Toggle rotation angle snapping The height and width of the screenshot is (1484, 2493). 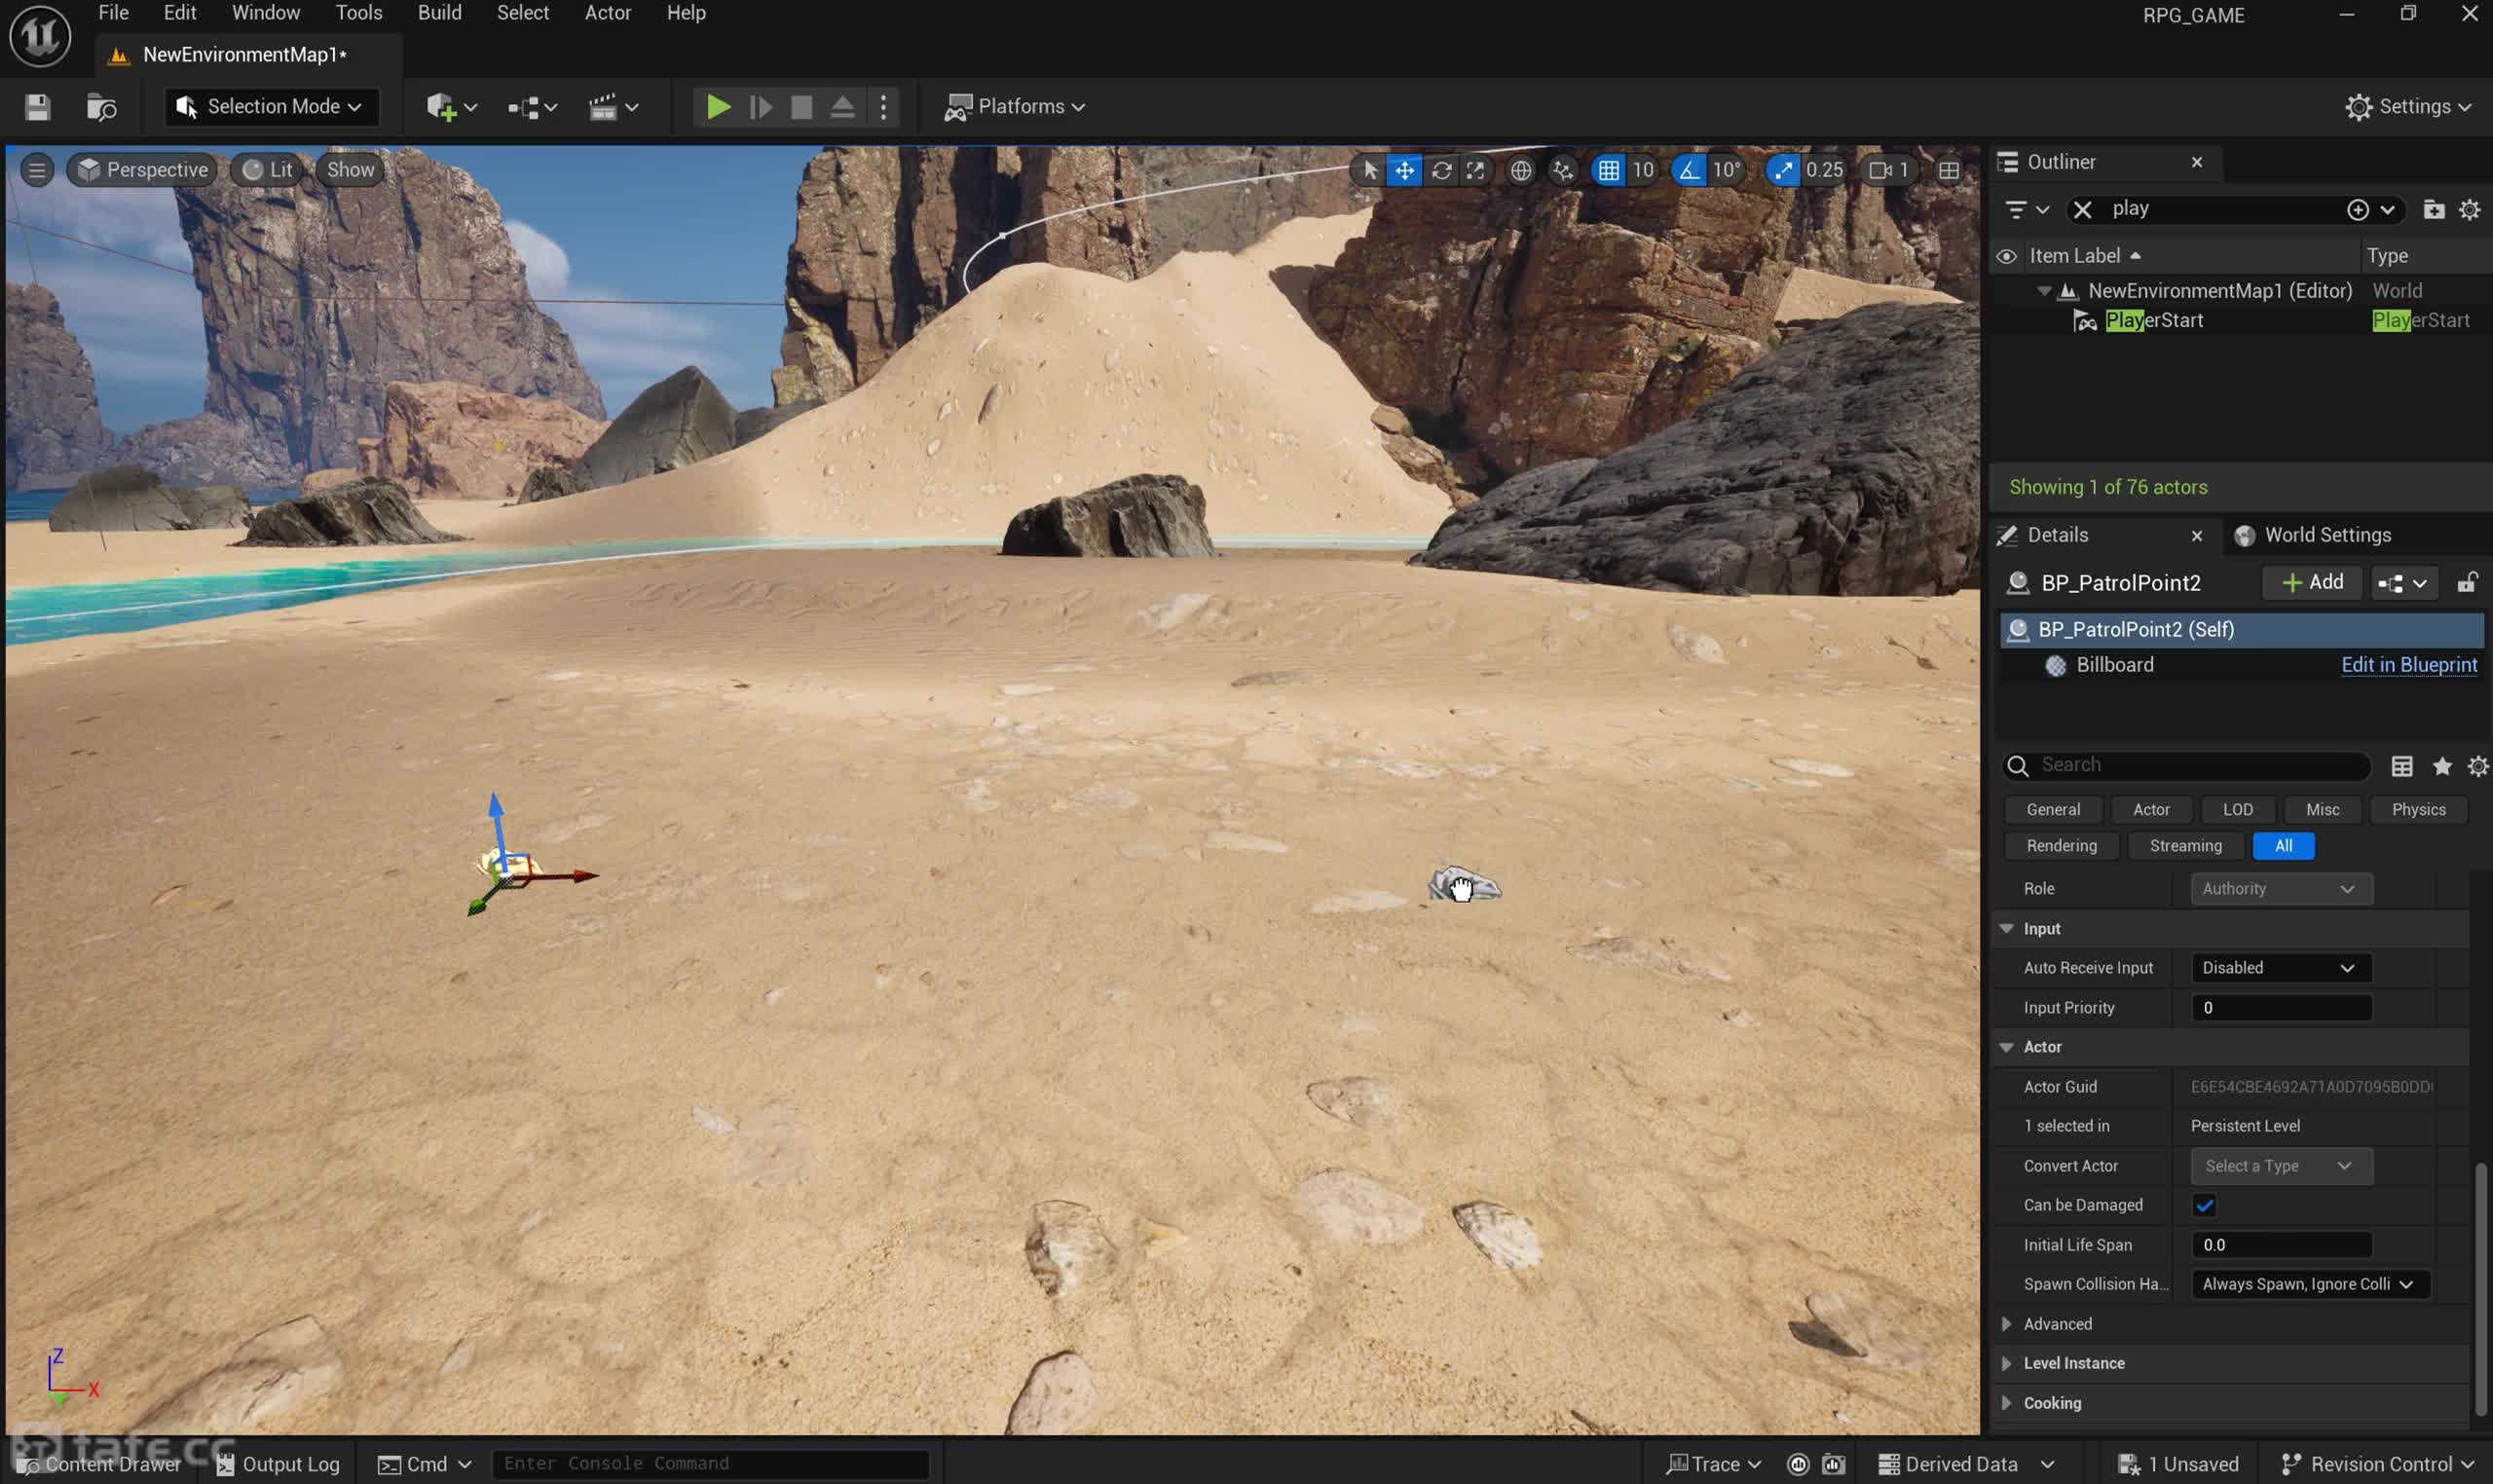1688,170
